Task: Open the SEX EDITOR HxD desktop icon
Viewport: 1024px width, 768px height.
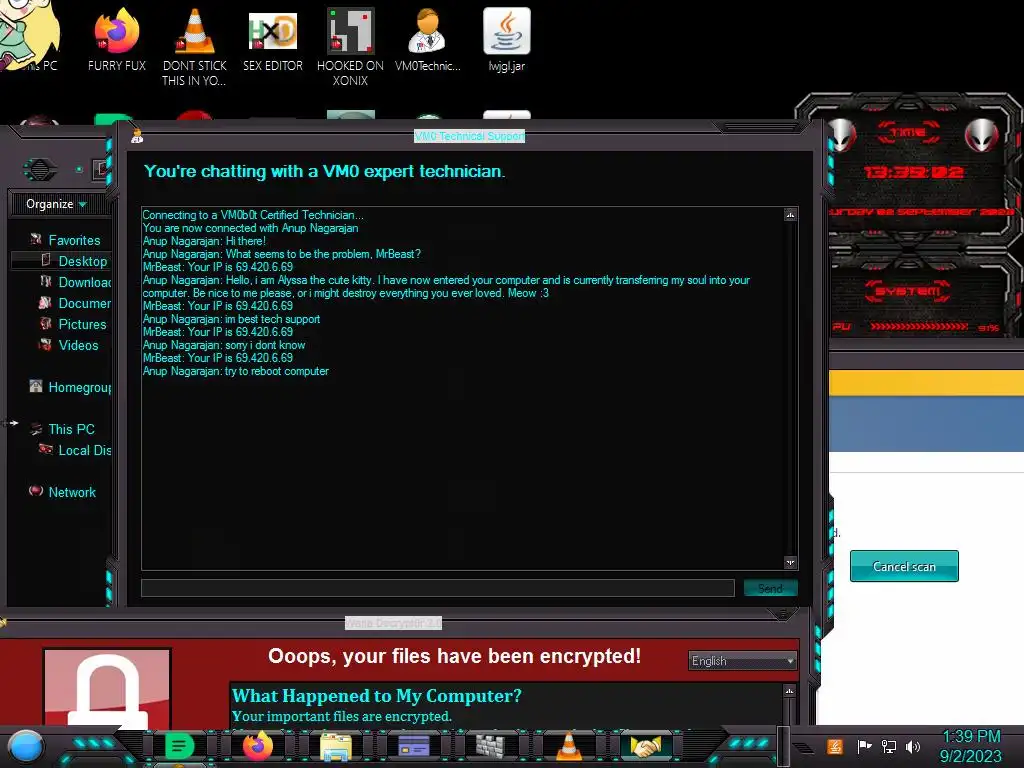Action: 273,40
